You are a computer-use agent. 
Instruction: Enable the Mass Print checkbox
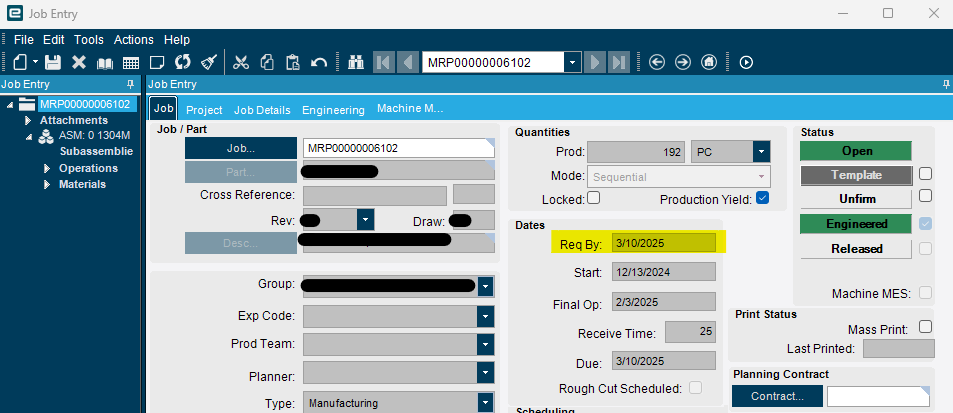(x=925, y=327)
